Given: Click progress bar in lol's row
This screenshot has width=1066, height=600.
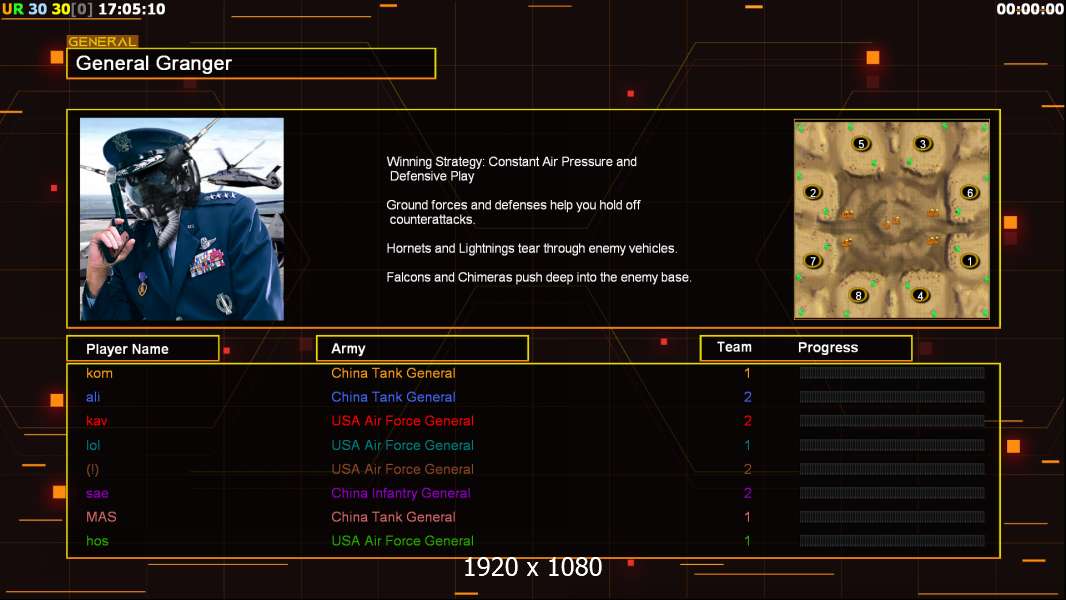Looking at the screenshot, I should point(892,445).
